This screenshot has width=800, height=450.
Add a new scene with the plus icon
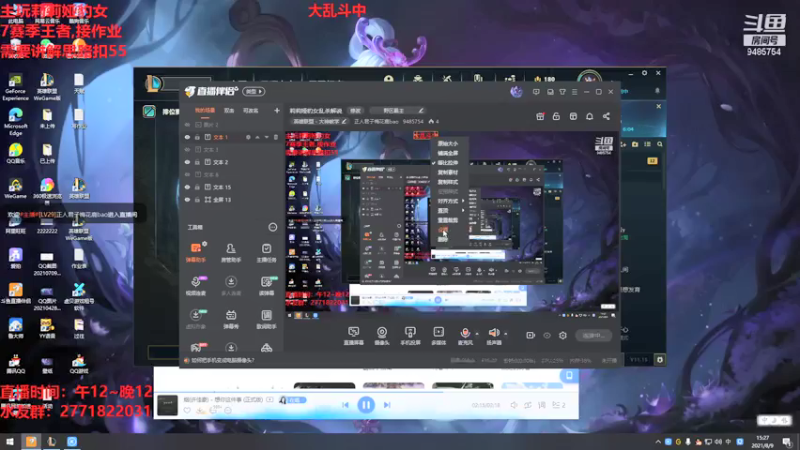[277, 110]
